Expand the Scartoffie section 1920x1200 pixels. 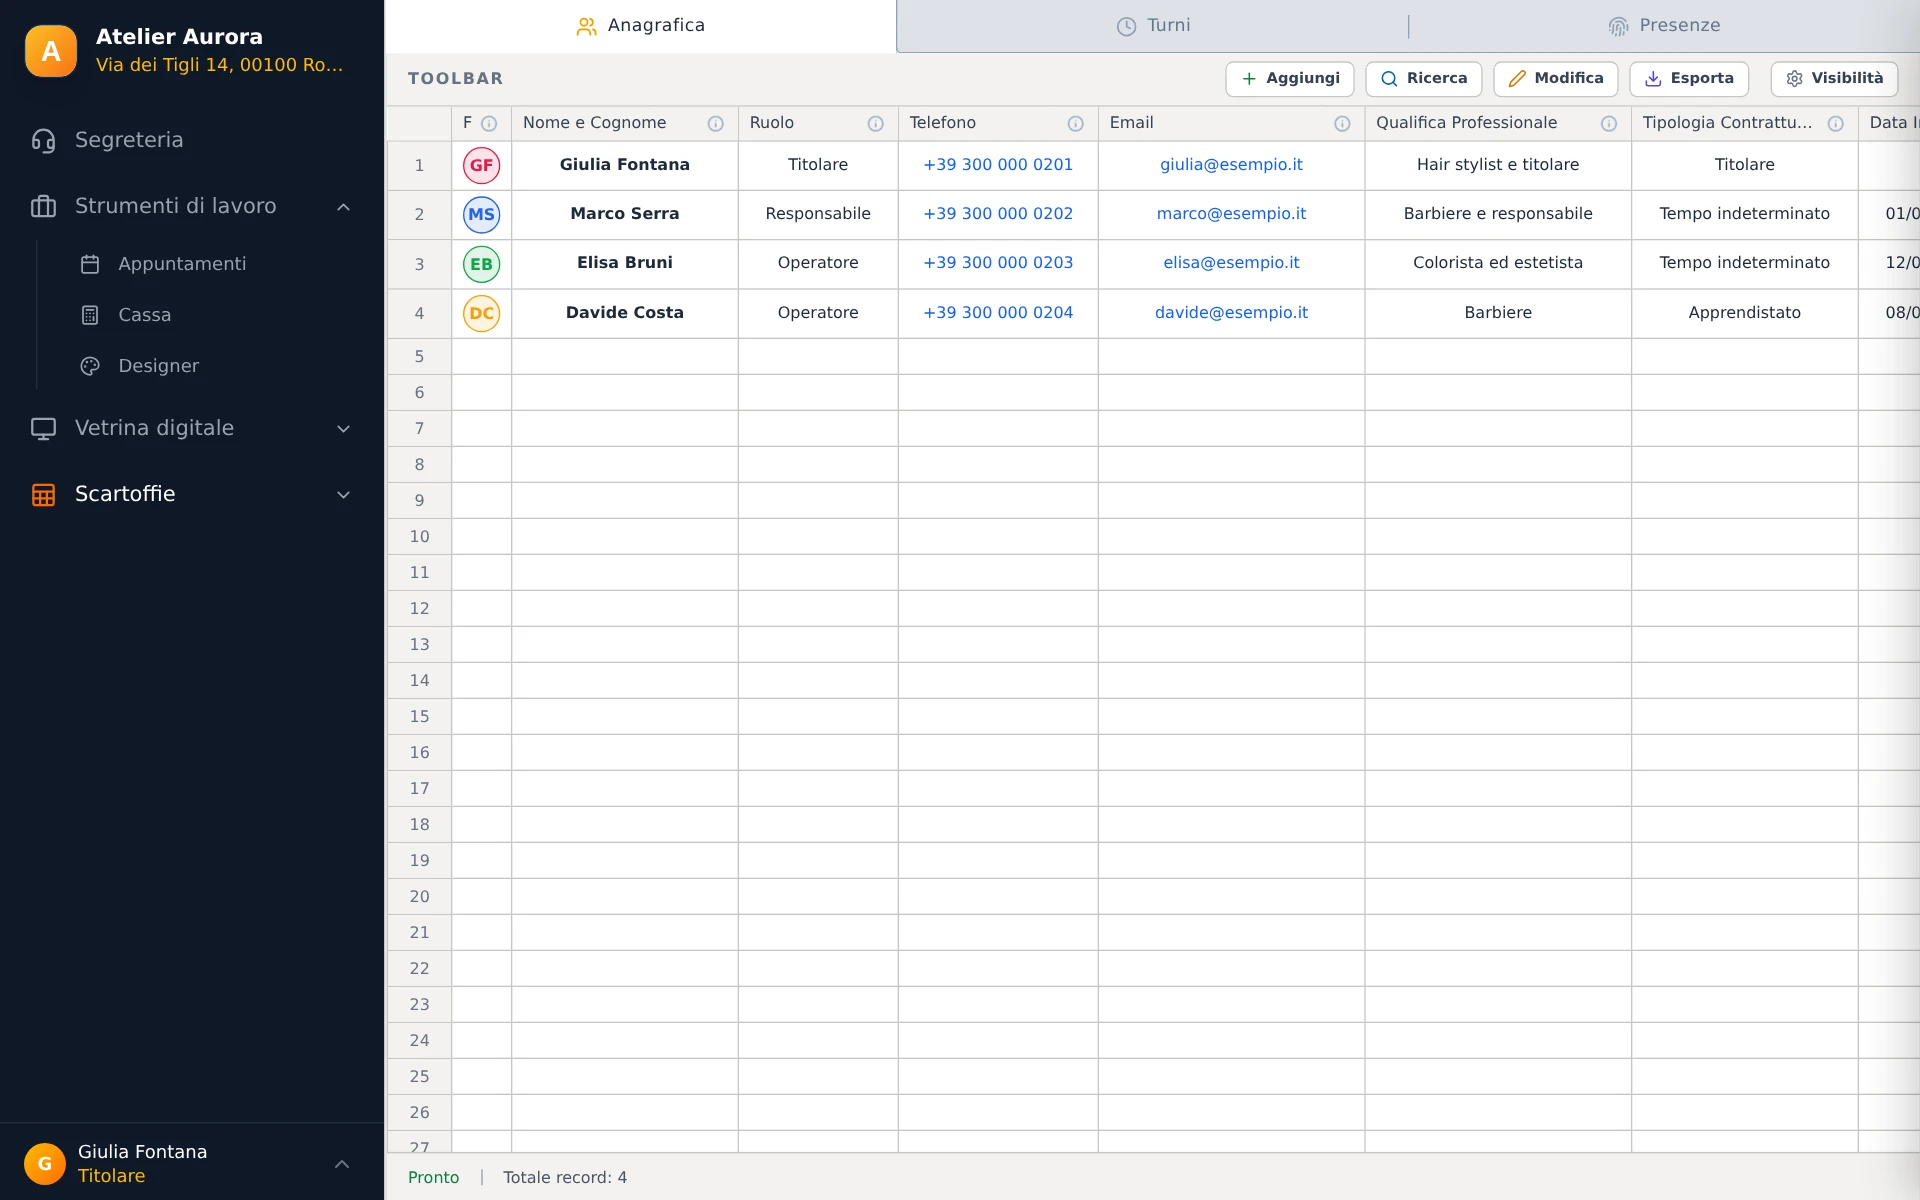[343, 495]
